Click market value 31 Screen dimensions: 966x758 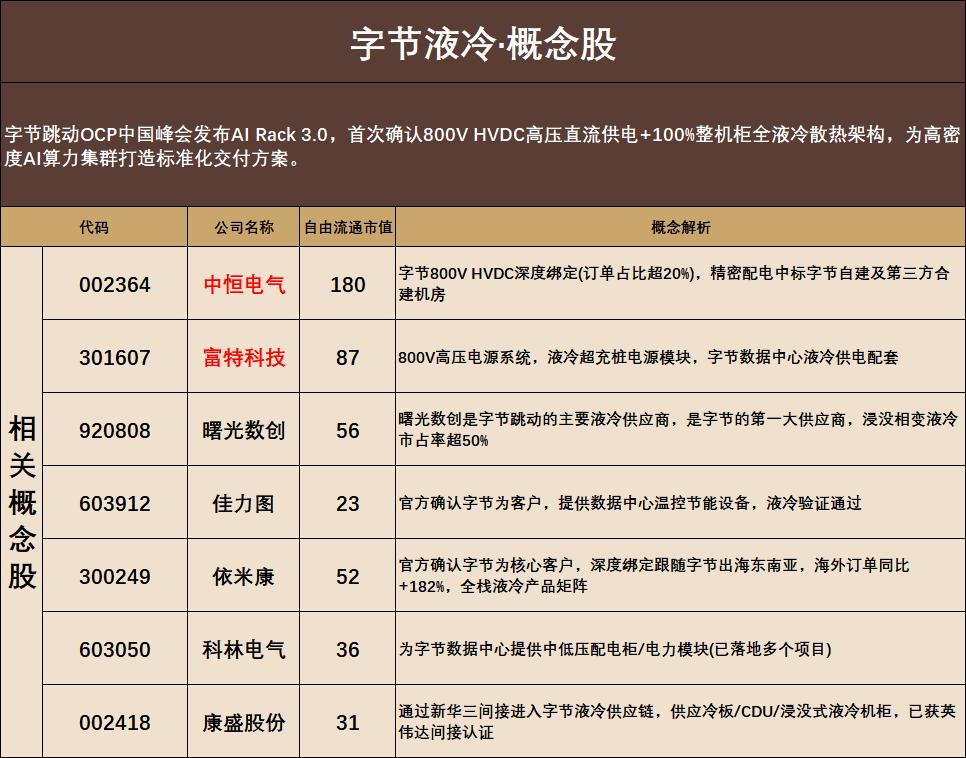click(347, 722)
